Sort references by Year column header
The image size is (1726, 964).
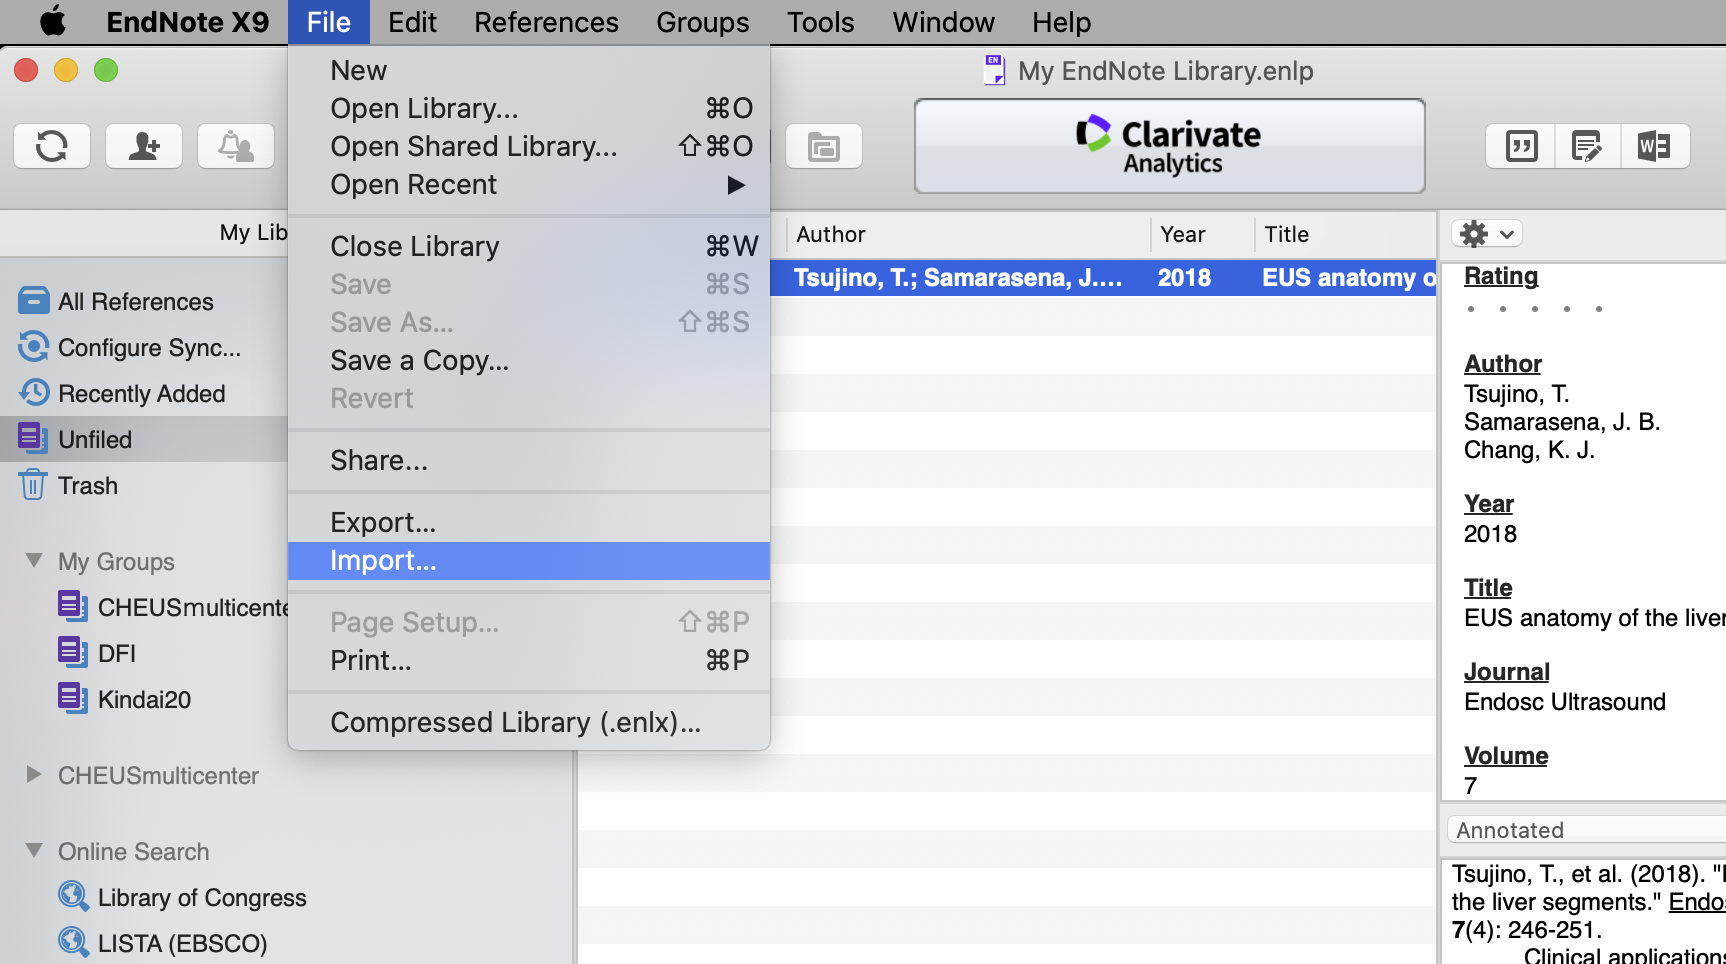click(1202, 234)
